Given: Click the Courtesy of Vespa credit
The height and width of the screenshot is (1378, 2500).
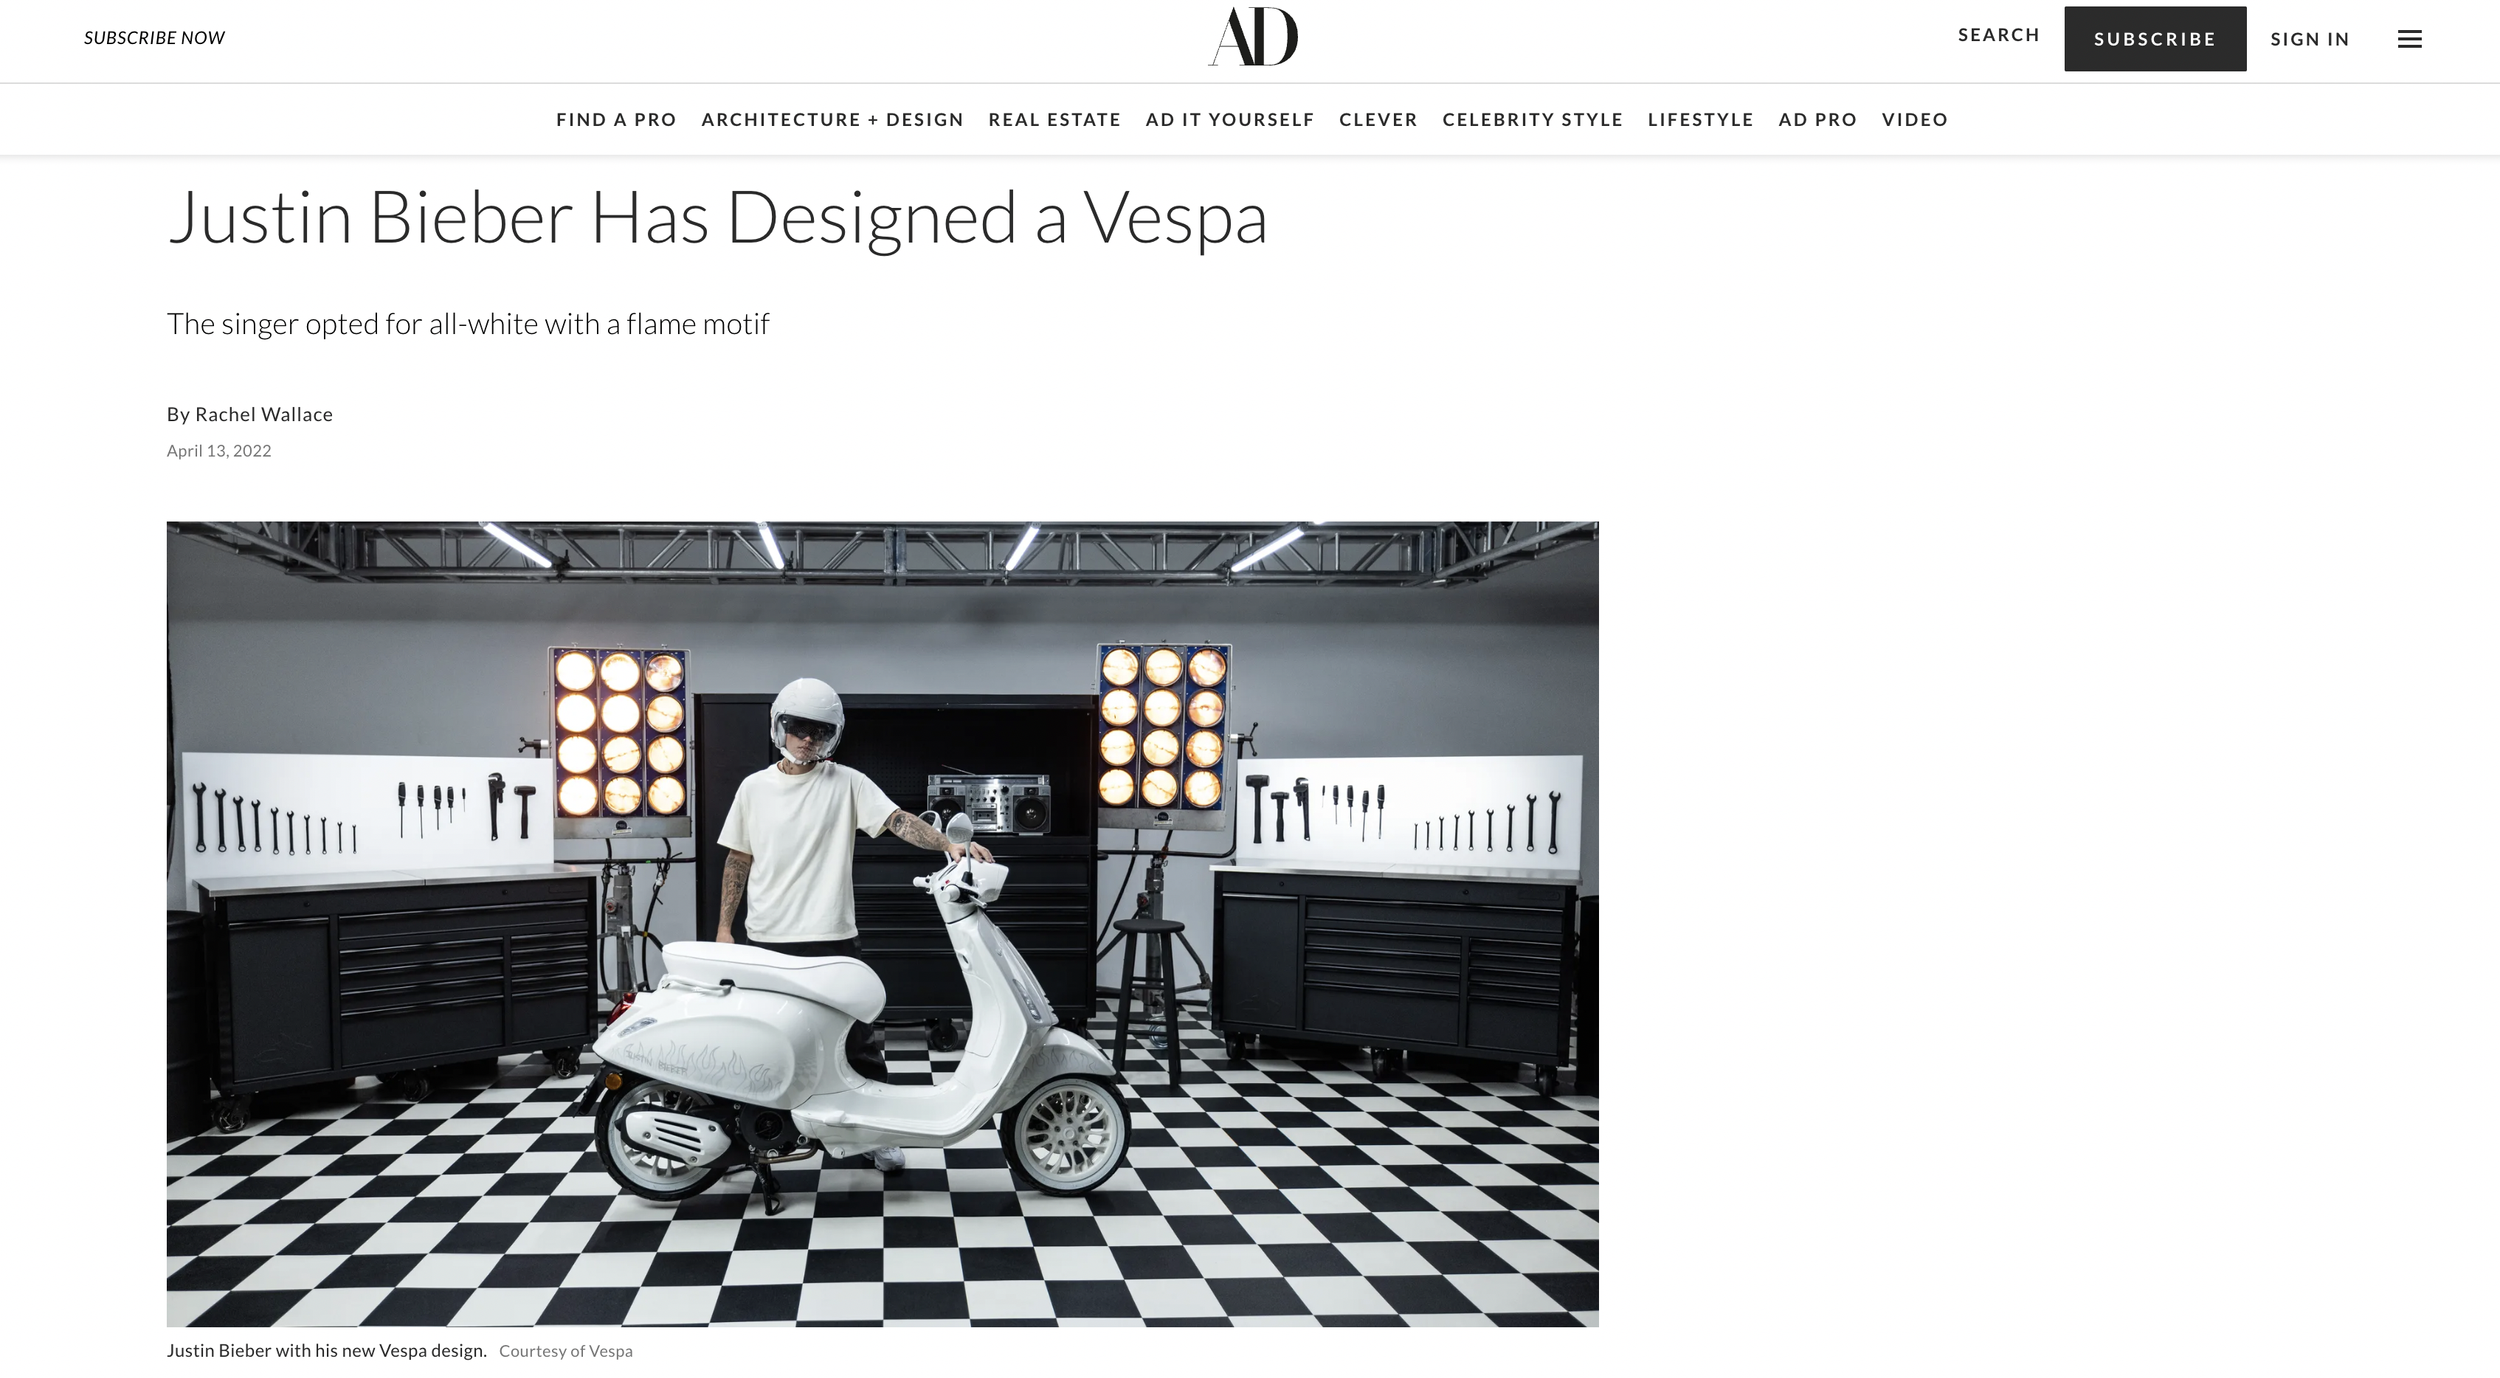Looking at the screenshot, I should pos(566,1351).
